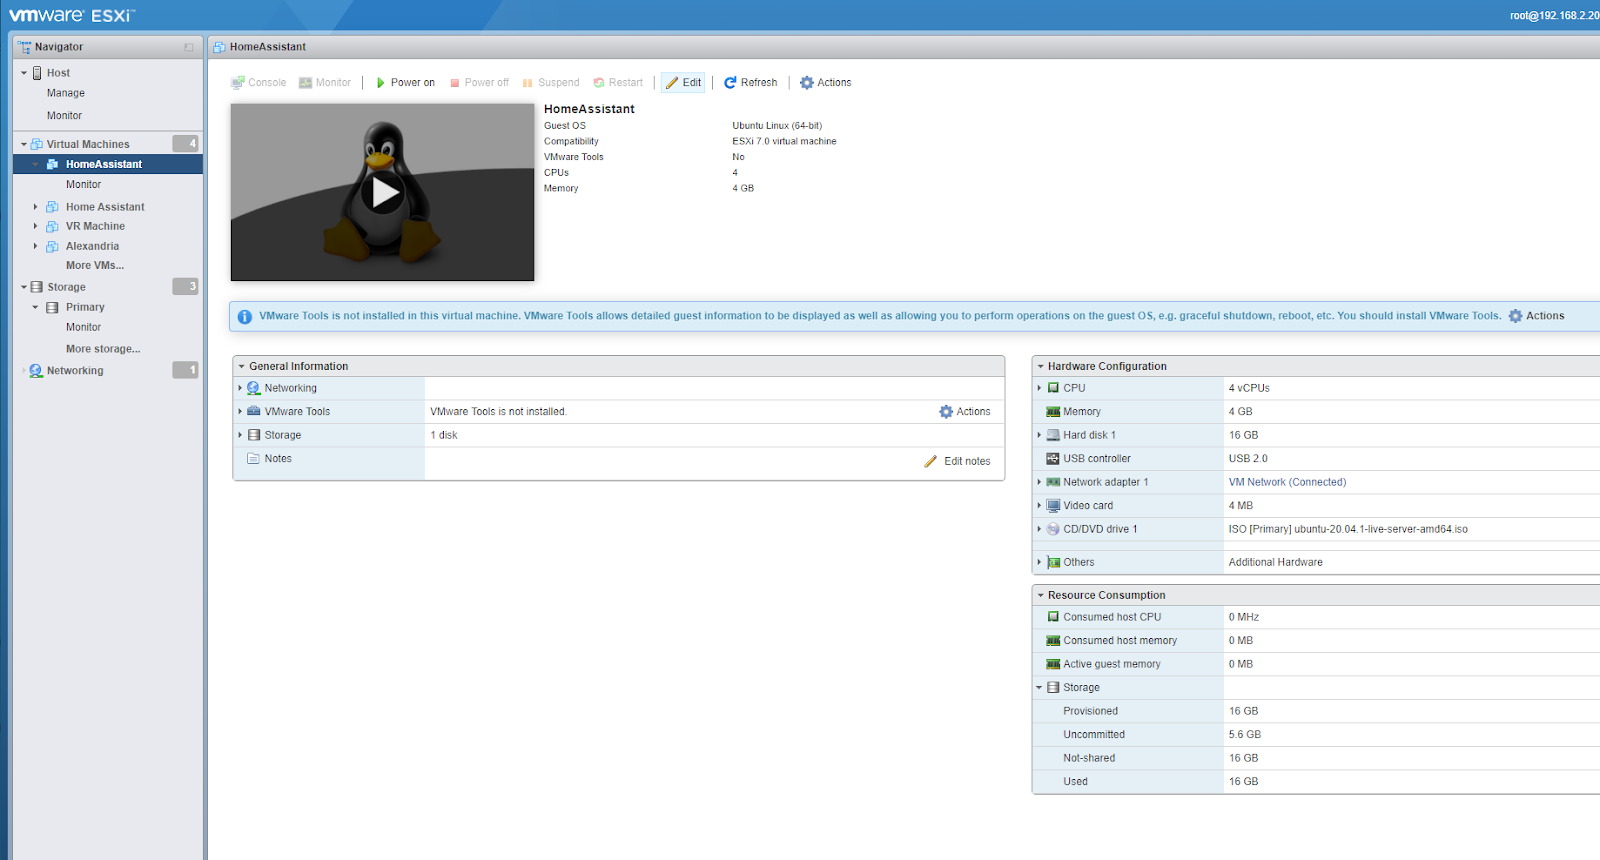The height and width of the screenshot is (860, 1600).
Task: Click the Consumed host CPU icon
Action: (x=1053, y=617)
